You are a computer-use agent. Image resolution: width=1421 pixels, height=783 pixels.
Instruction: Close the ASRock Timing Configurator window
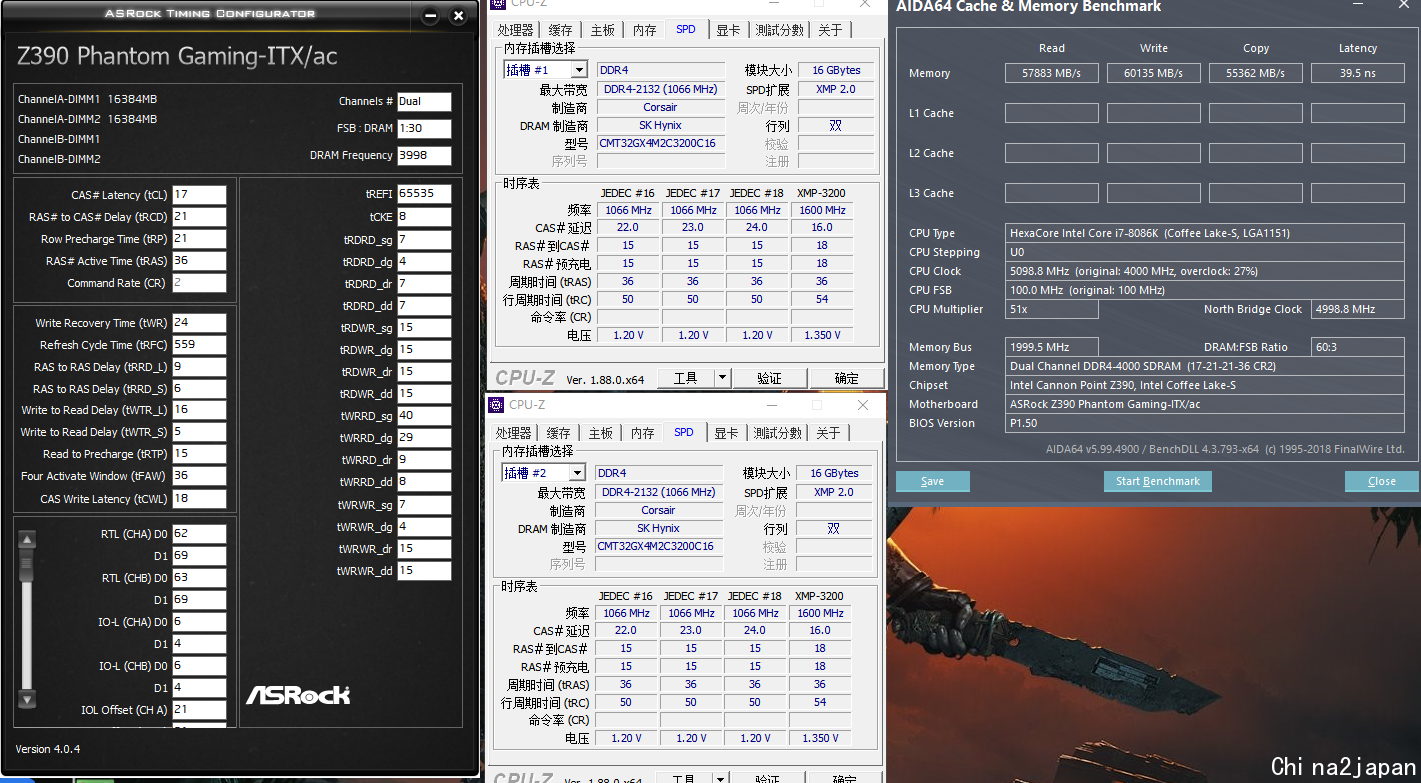[458, 16]
